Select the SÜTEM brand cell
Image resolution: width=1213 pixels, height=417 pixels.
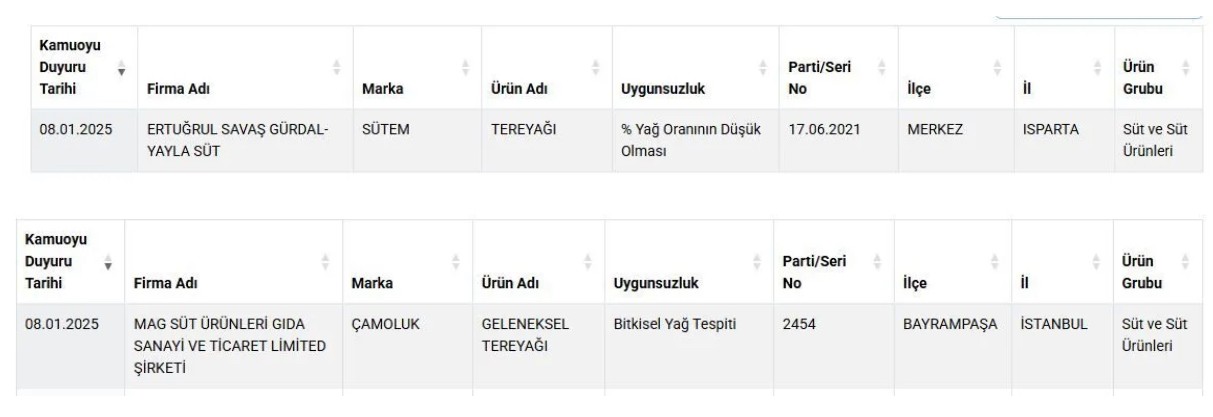click(387, 130)
